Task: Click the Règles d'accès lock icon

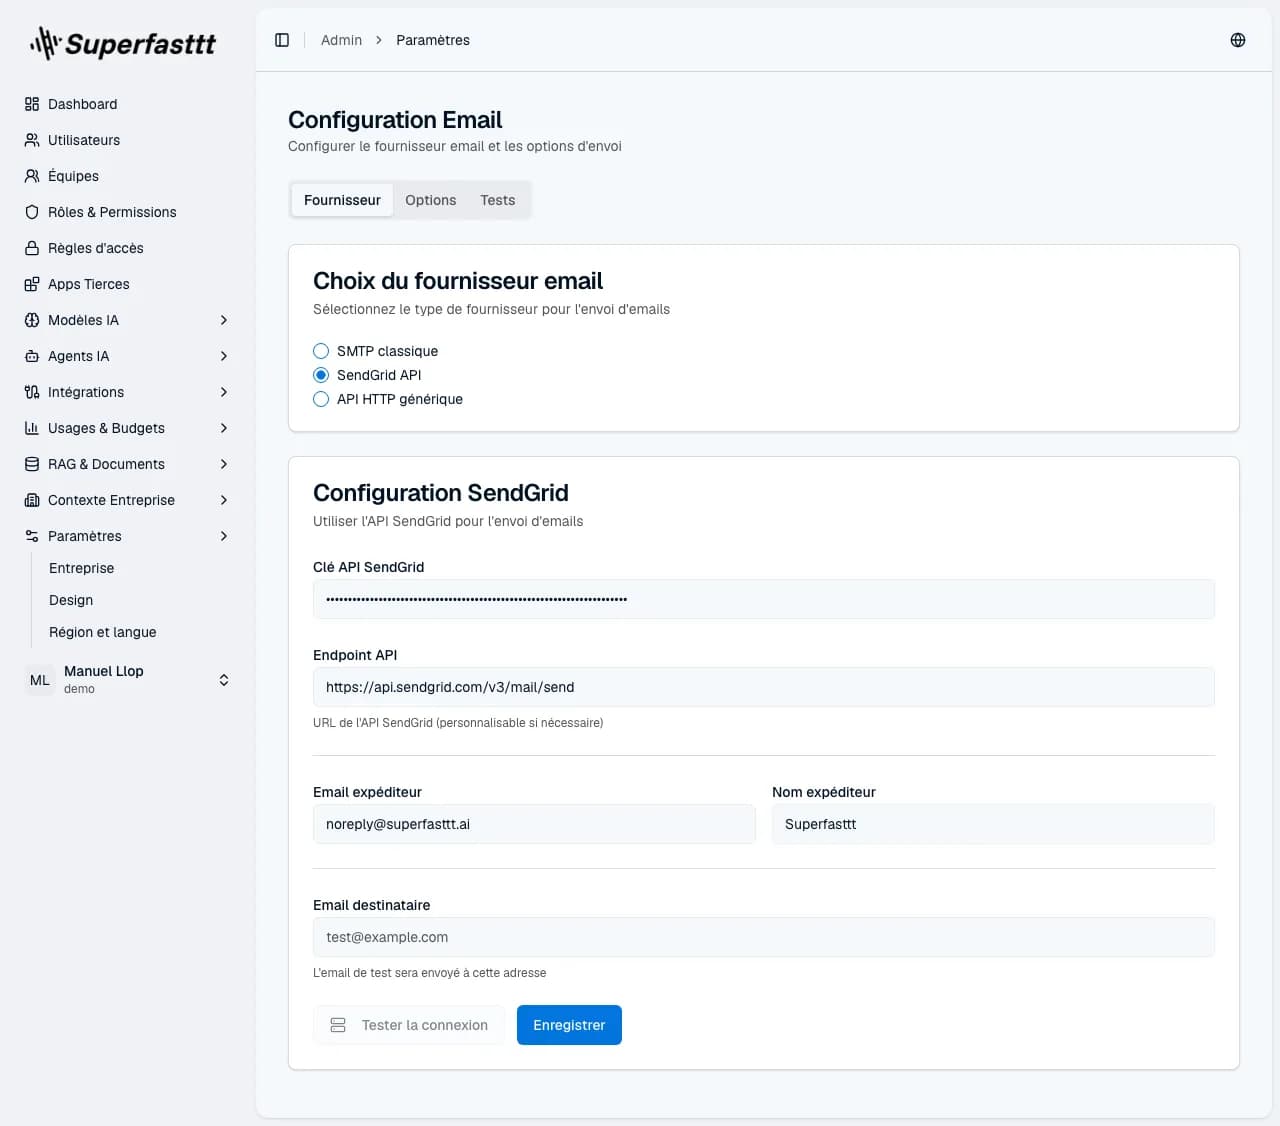Action: [32, 248]
